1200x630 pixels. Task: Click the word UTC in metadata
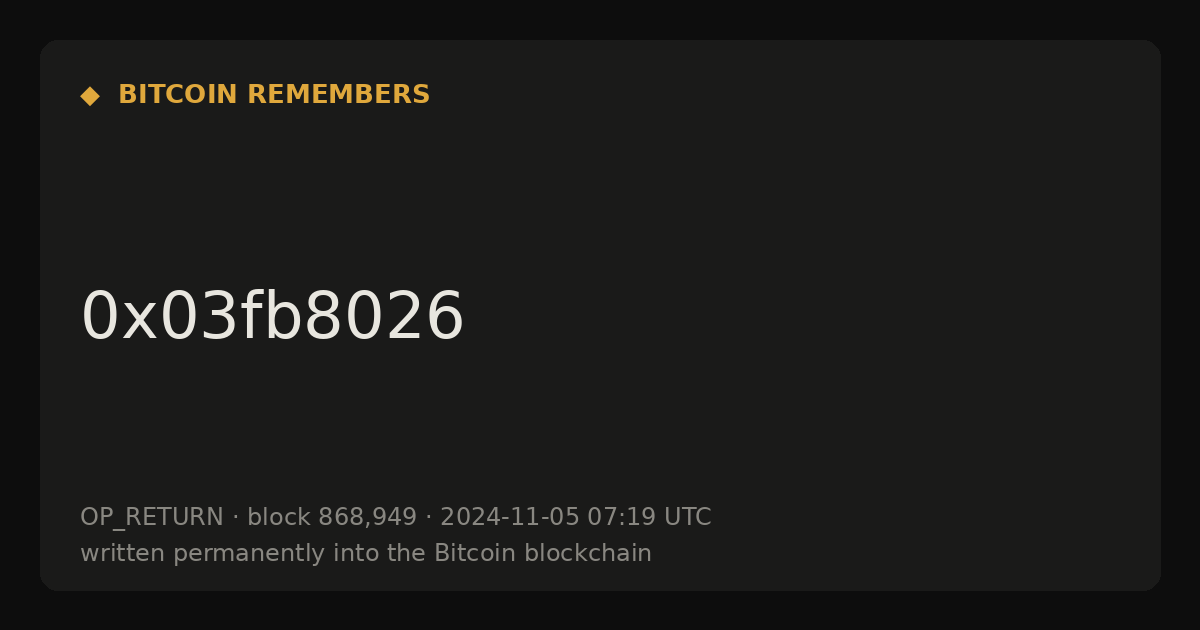tap(688, 518)
